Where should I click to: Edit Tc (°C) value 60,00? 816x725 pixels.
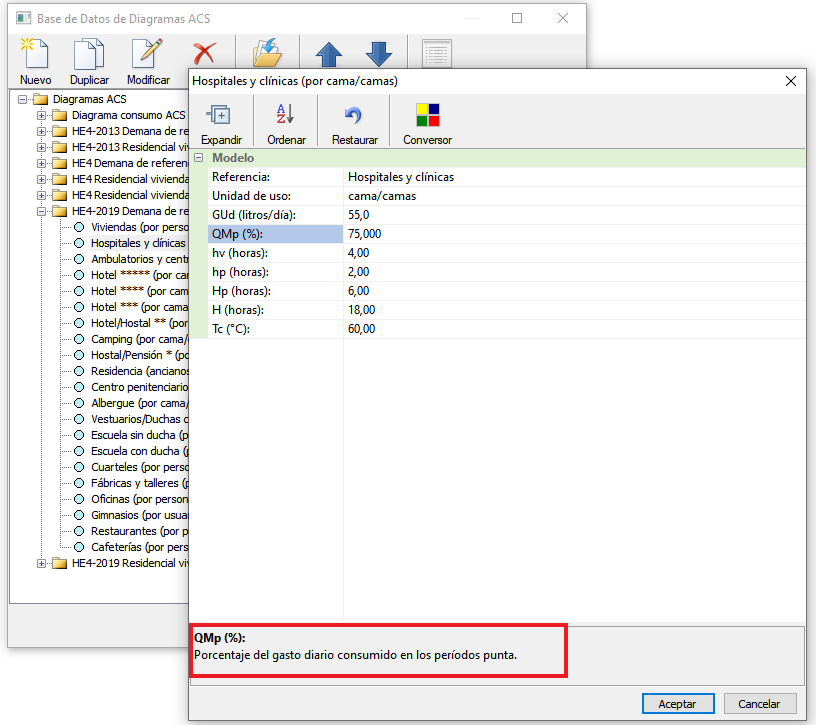(x=574, y=329)
